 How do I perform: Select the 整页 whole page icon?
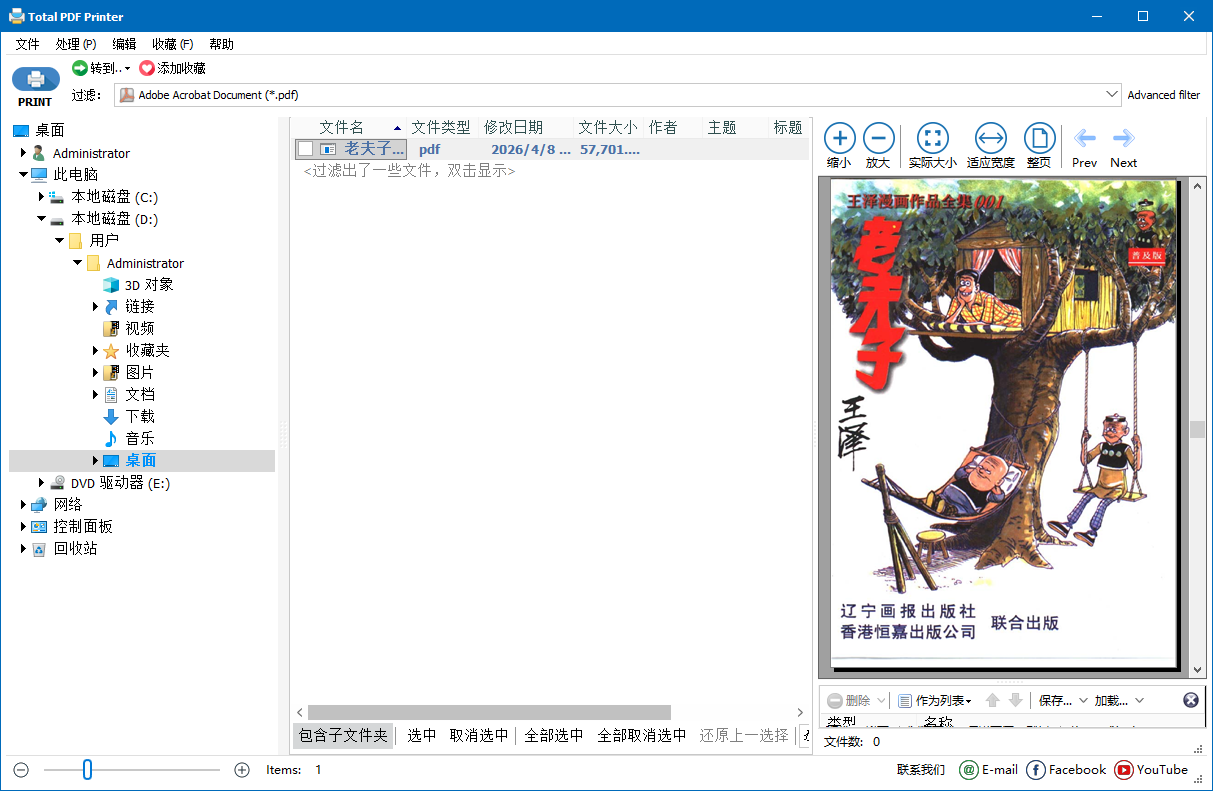click(x=1039, y=138)
